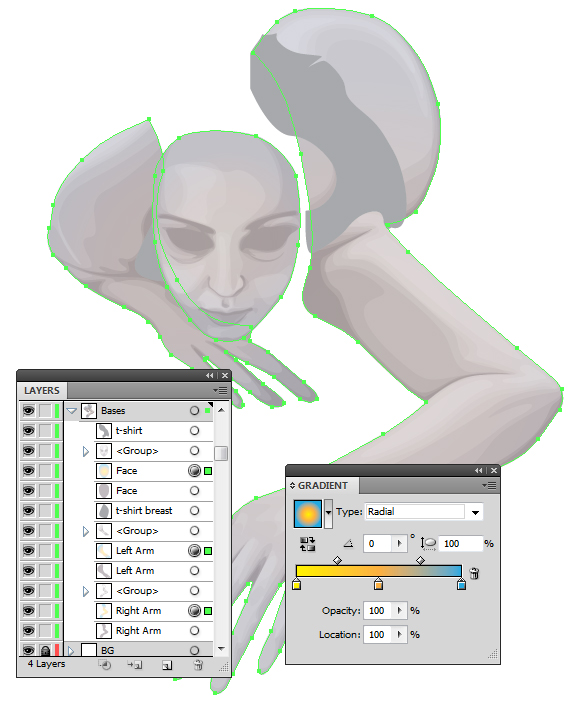This screenshot has height=714, width=574.
Task: Click the Reverse Gradient icon
Action: [x=307, y=544]
